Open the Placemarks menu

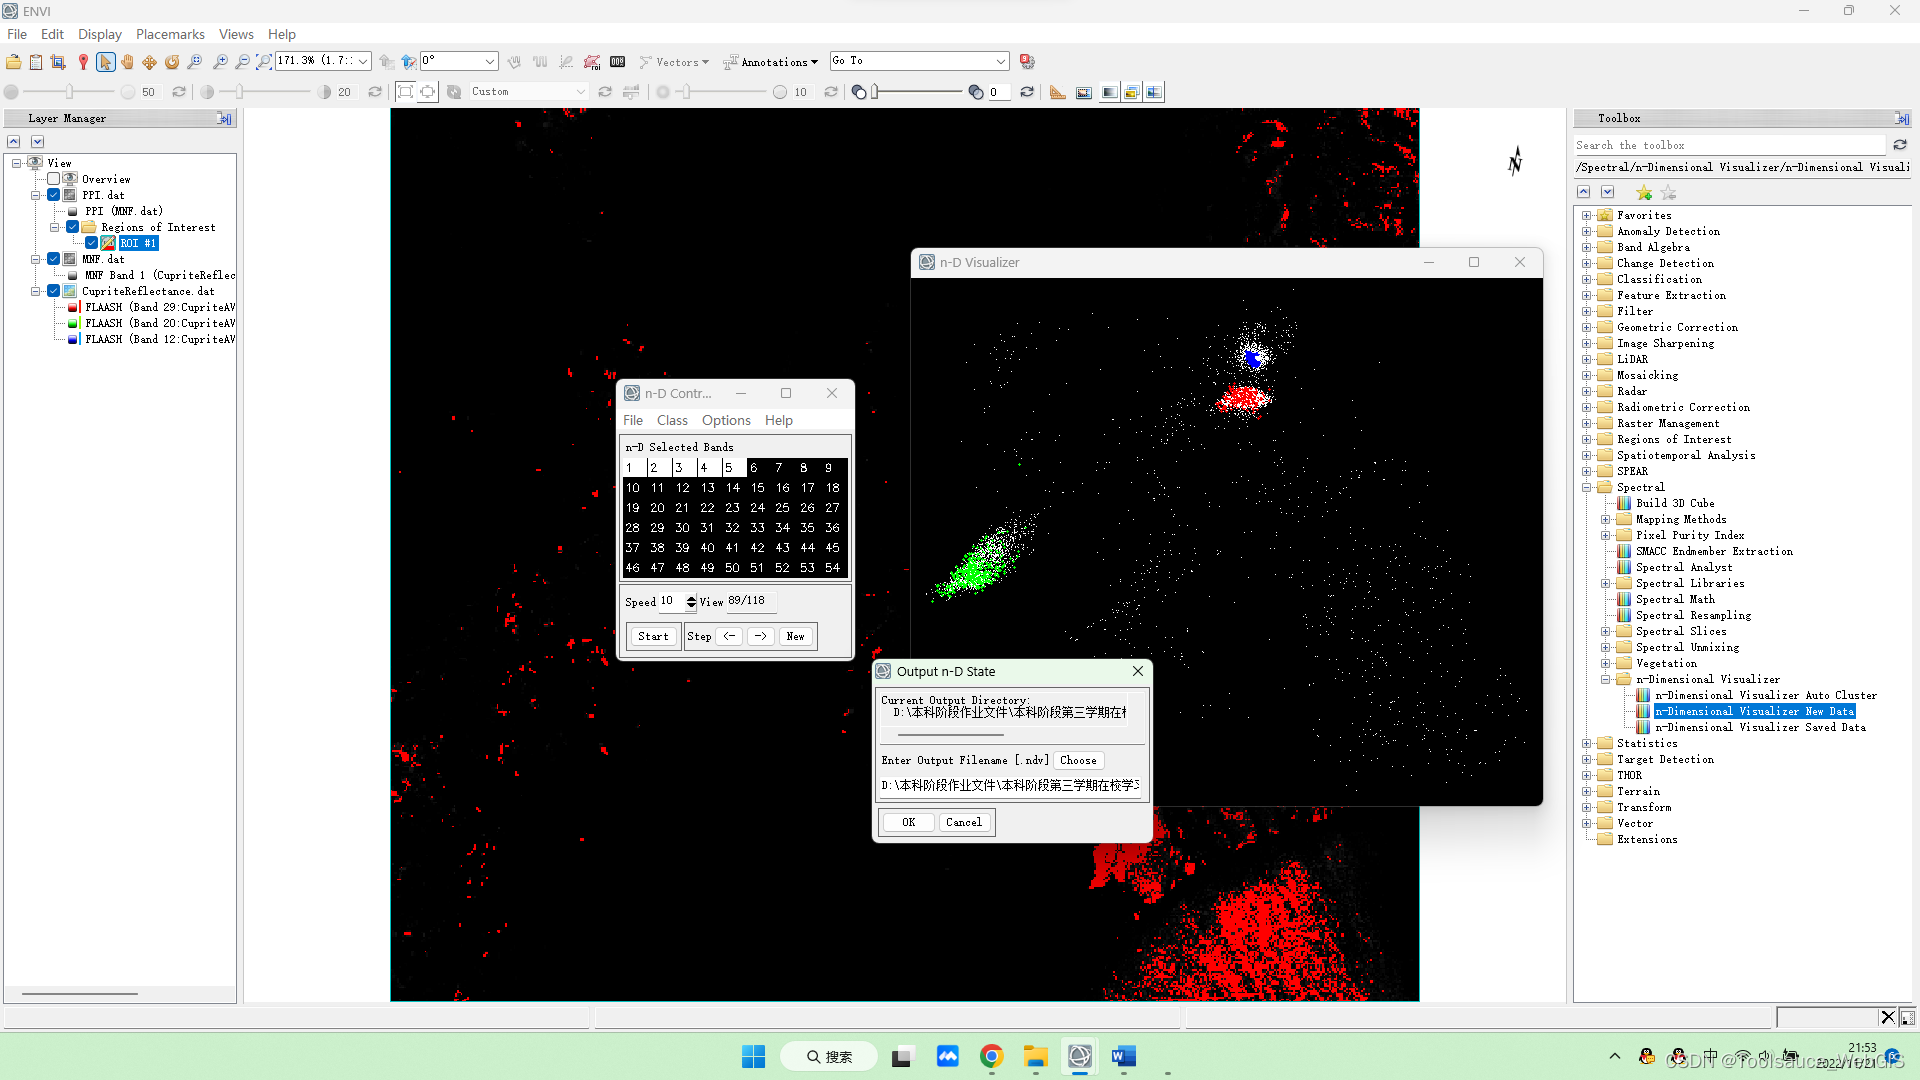(x=170, y=34)
